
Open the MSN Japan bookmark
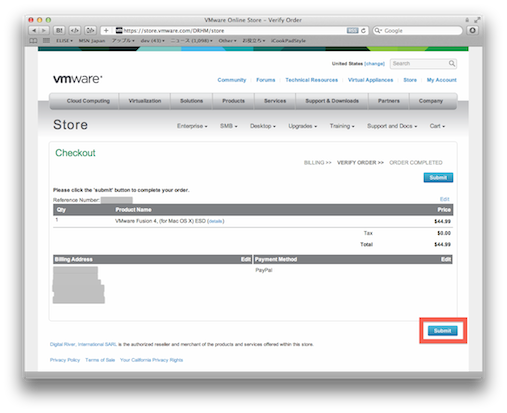[92, 41]
